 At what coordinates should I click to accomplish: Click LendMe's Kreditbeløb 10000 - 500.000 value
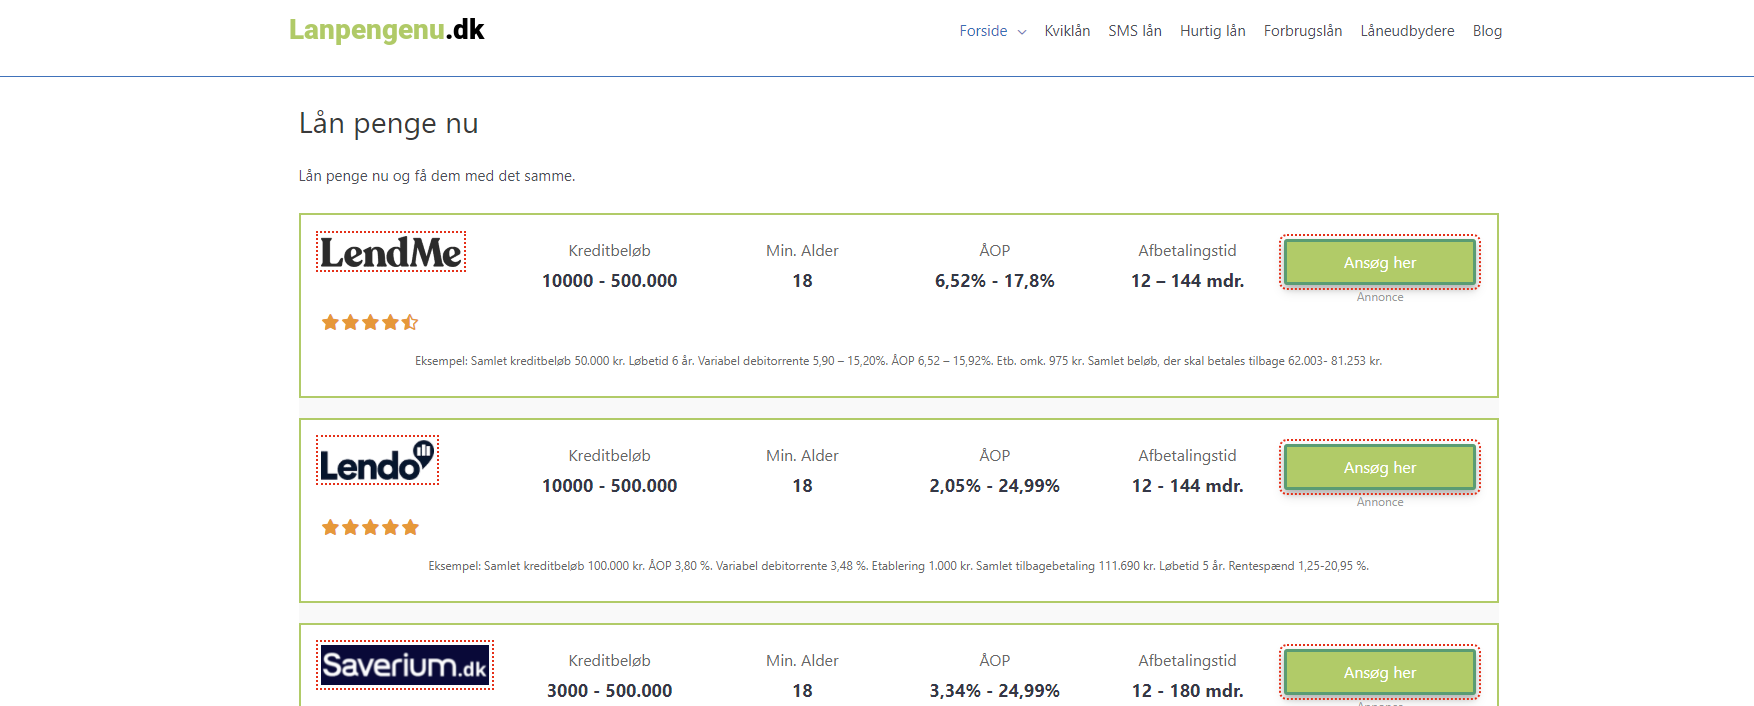click(x=609, y=281)
